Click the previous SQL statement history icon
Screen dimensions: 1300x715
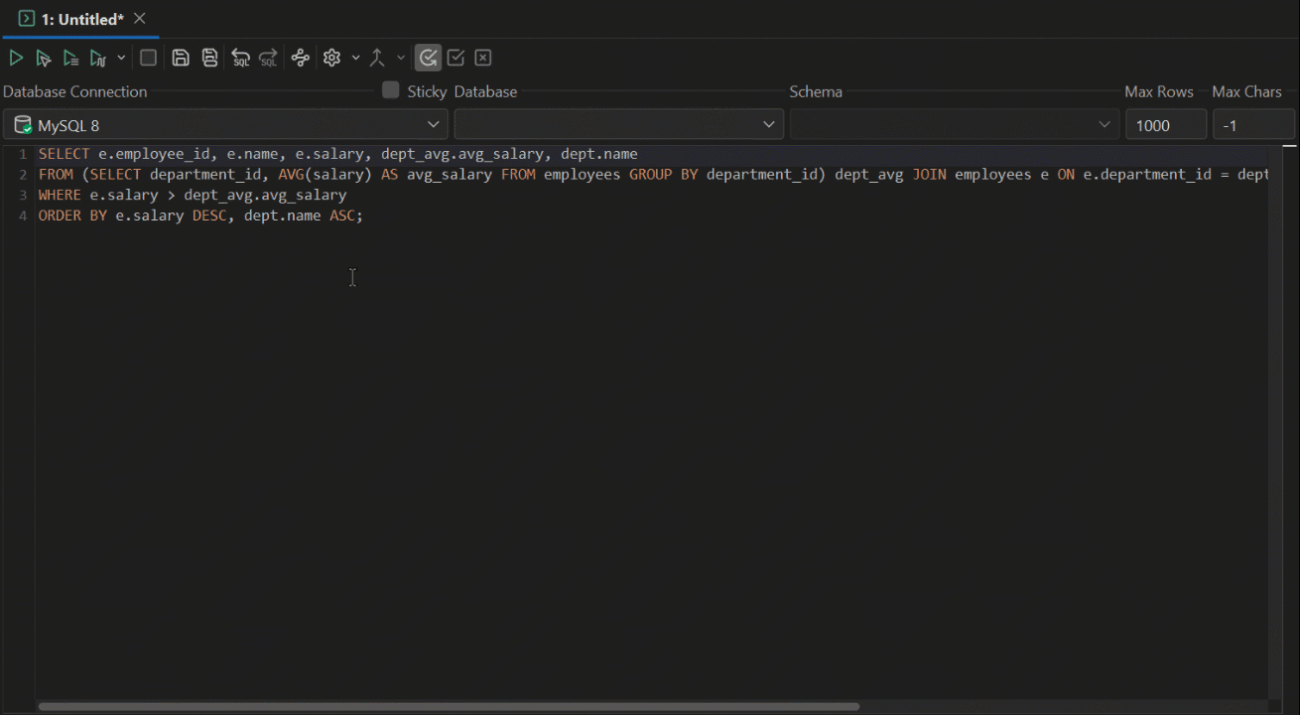[x=240, y=57]
